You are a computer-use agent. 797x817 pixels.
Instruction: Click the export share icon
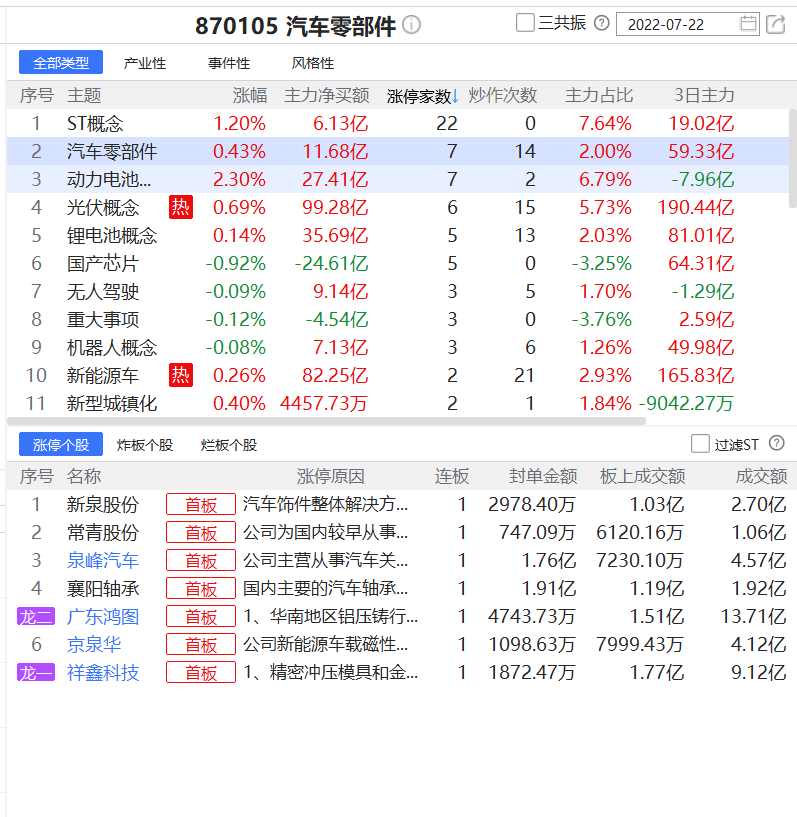pos(776,24)
